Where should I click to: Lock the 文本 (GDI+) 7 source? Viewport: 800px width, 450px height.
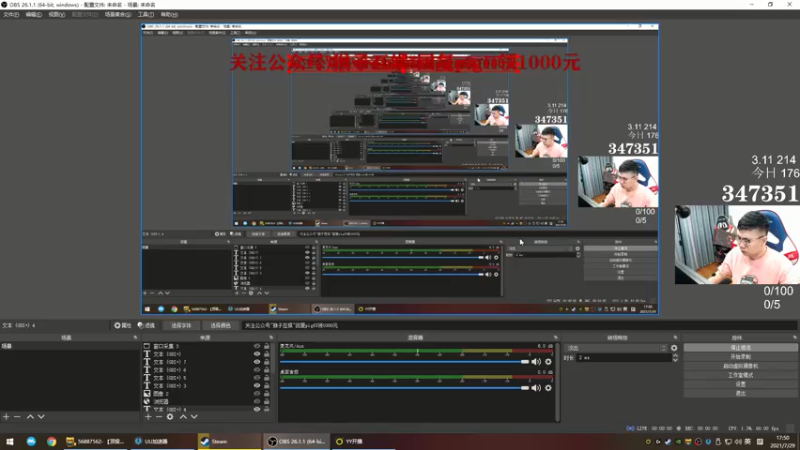click(266, 362)
